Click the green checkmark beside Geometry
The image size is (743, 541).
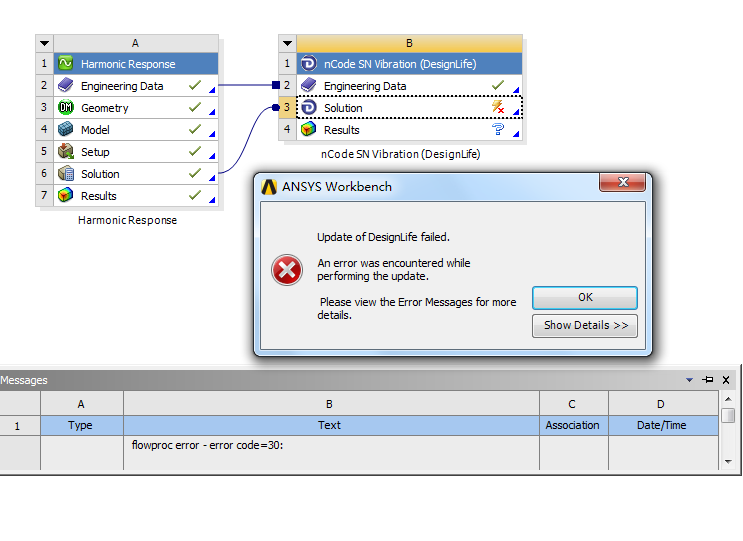point(195,107)
